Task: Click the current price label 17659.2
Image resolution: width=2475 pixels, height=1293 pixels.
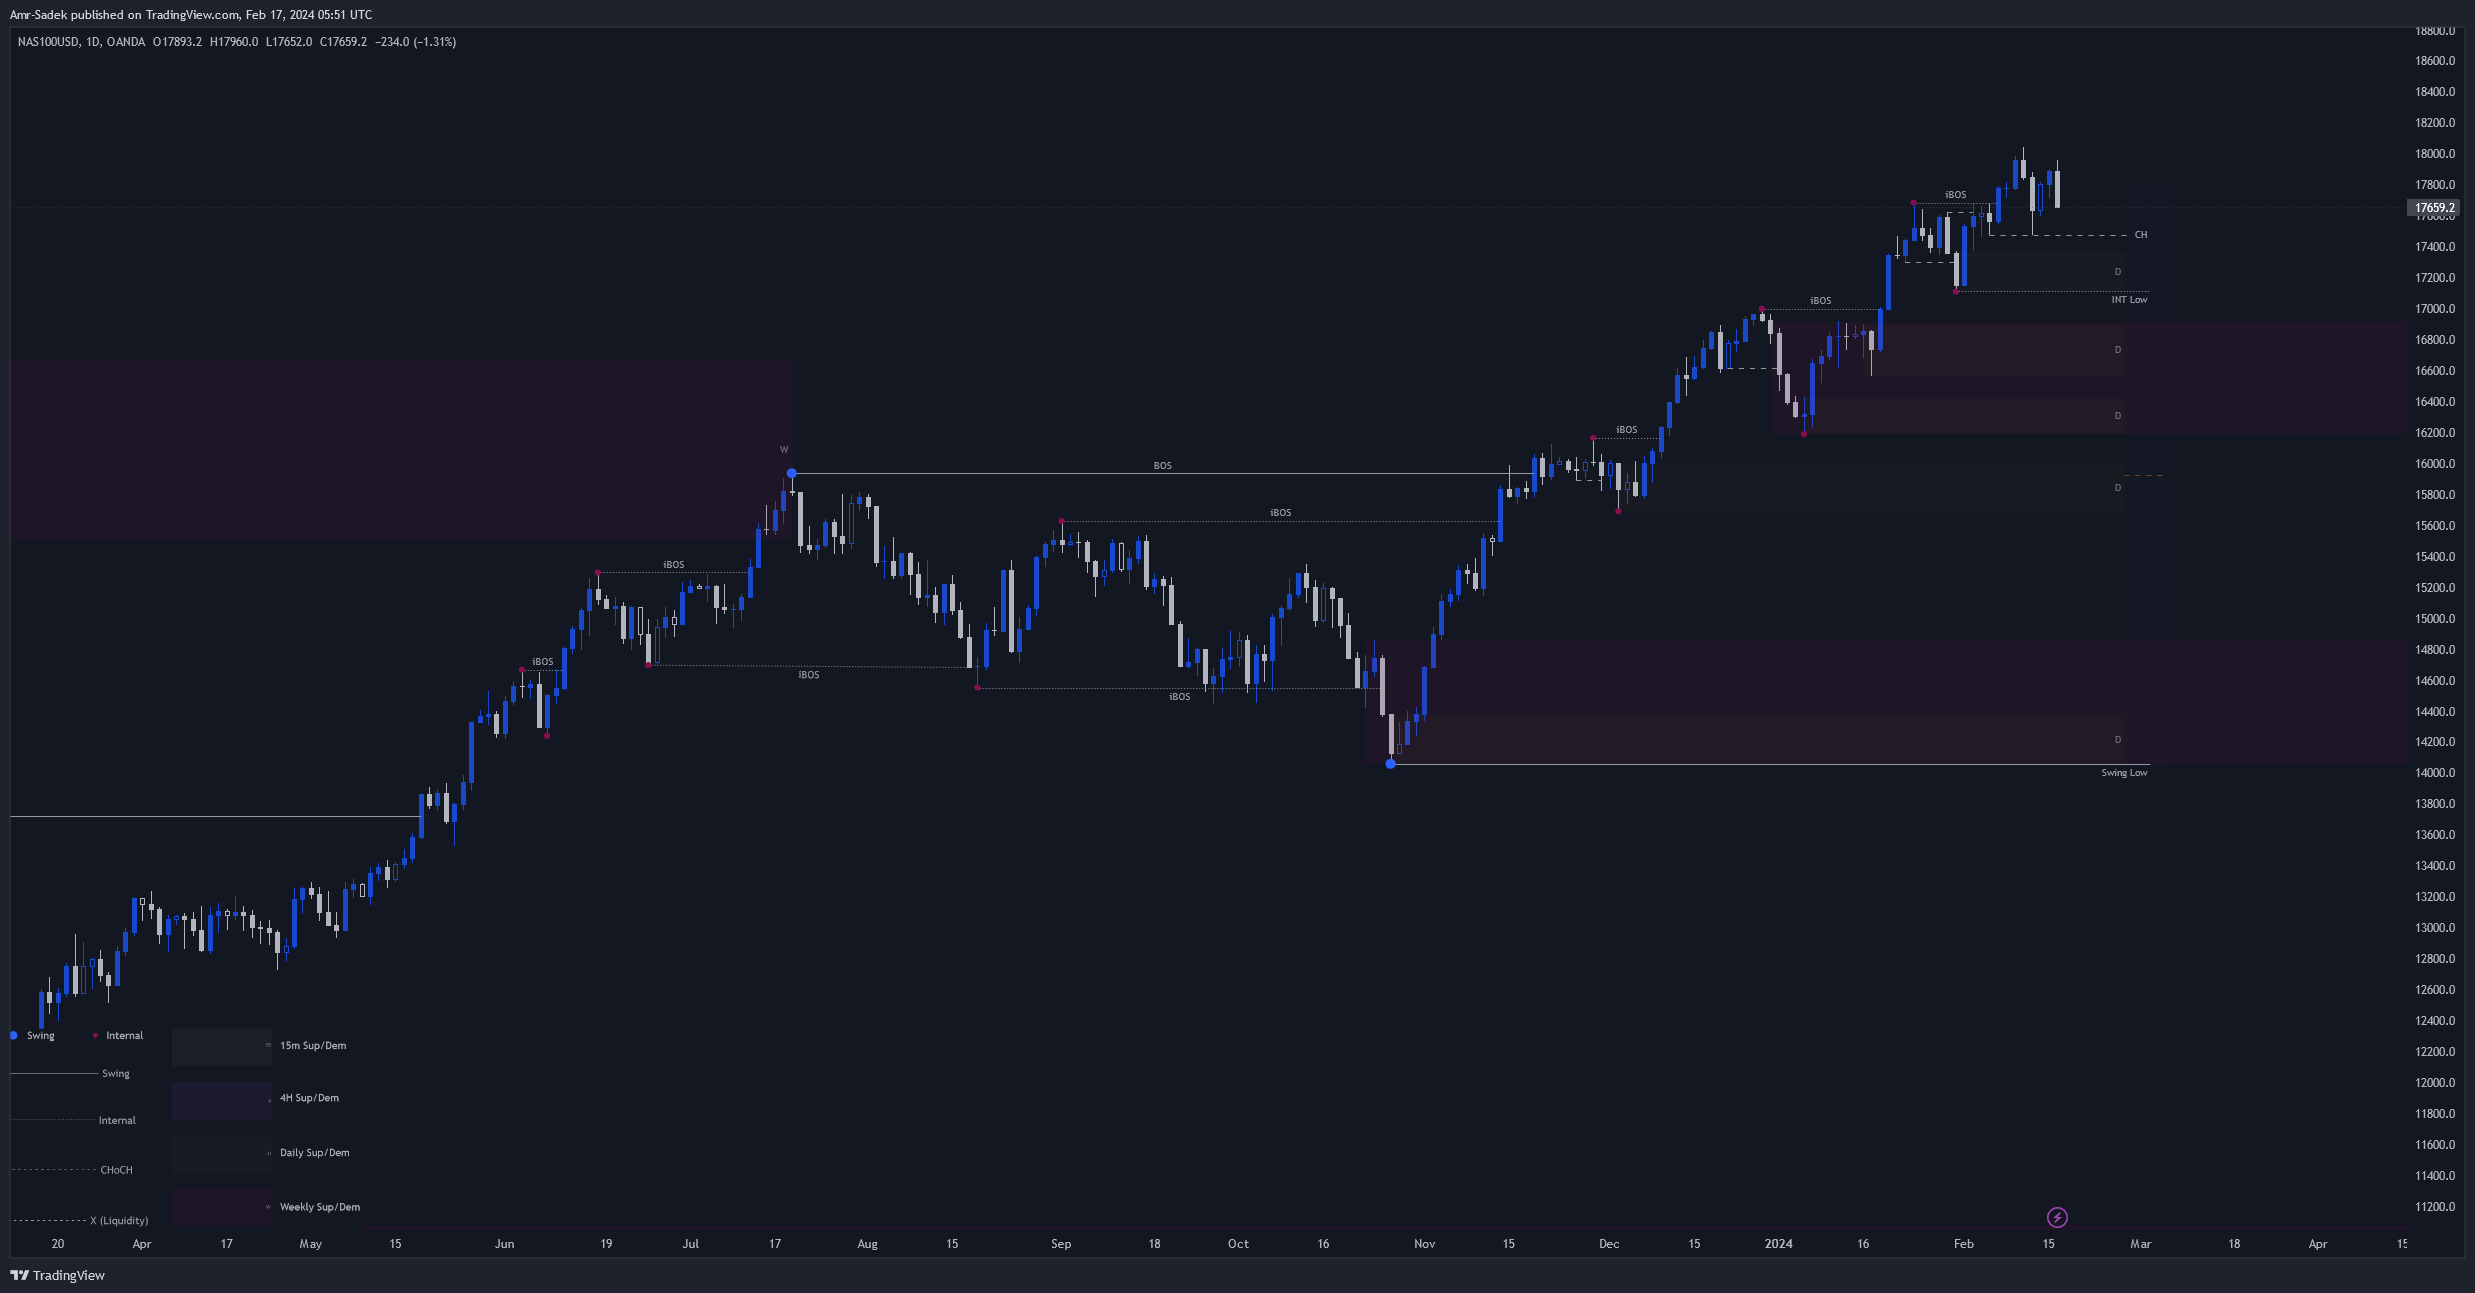Action: (2434, 208)
